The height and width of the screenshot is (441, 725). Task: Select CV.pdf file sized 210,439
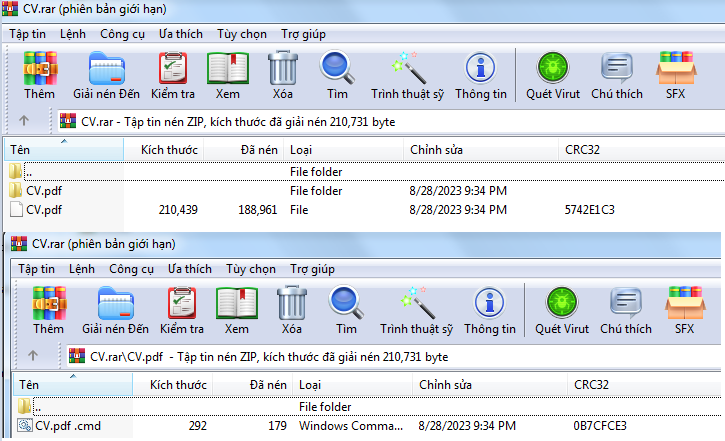(365, 209)
